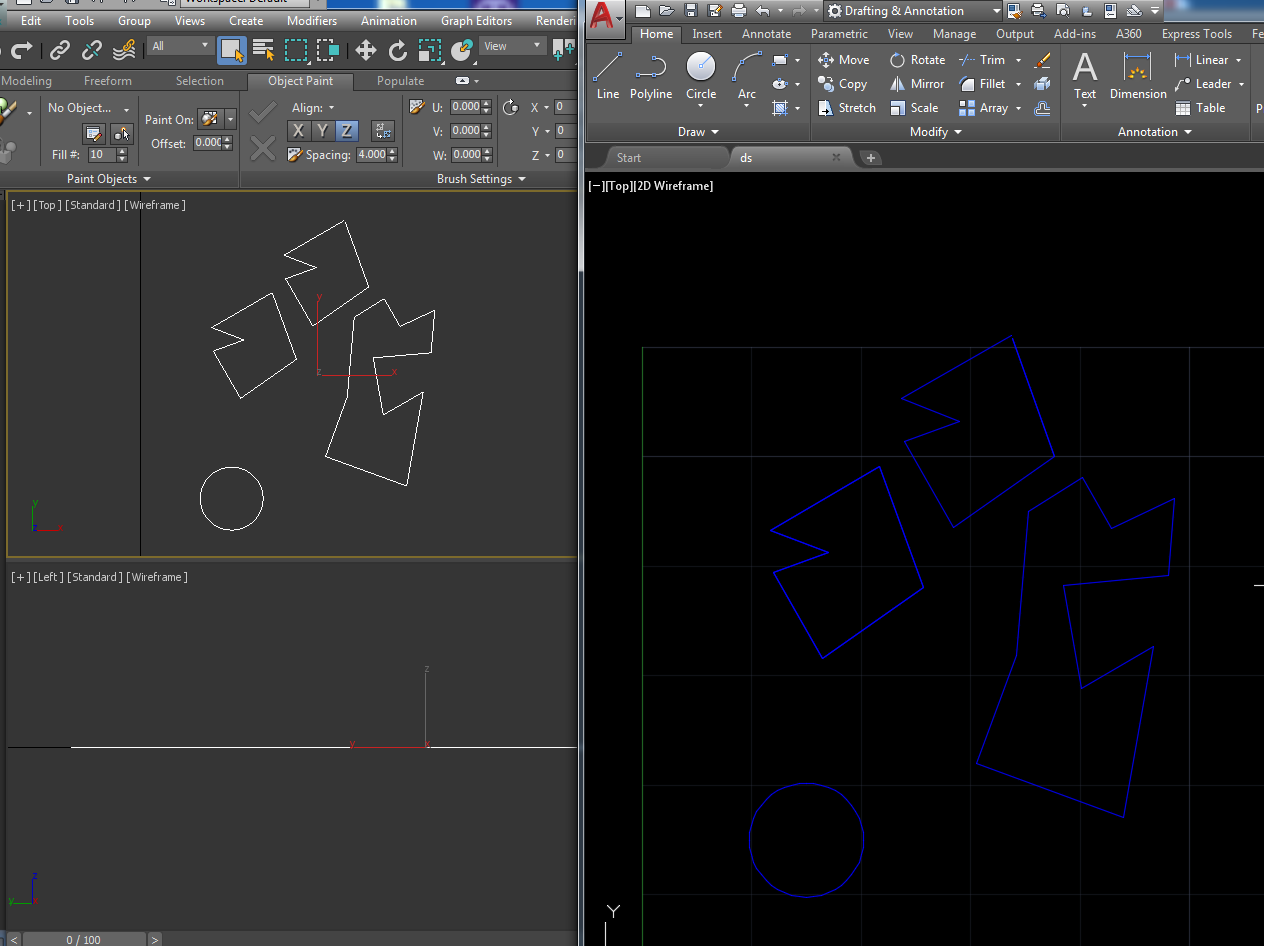The image size is (1264, 946).
Task: Select the Bind to Space Warp tool
Action: (124, 49)
